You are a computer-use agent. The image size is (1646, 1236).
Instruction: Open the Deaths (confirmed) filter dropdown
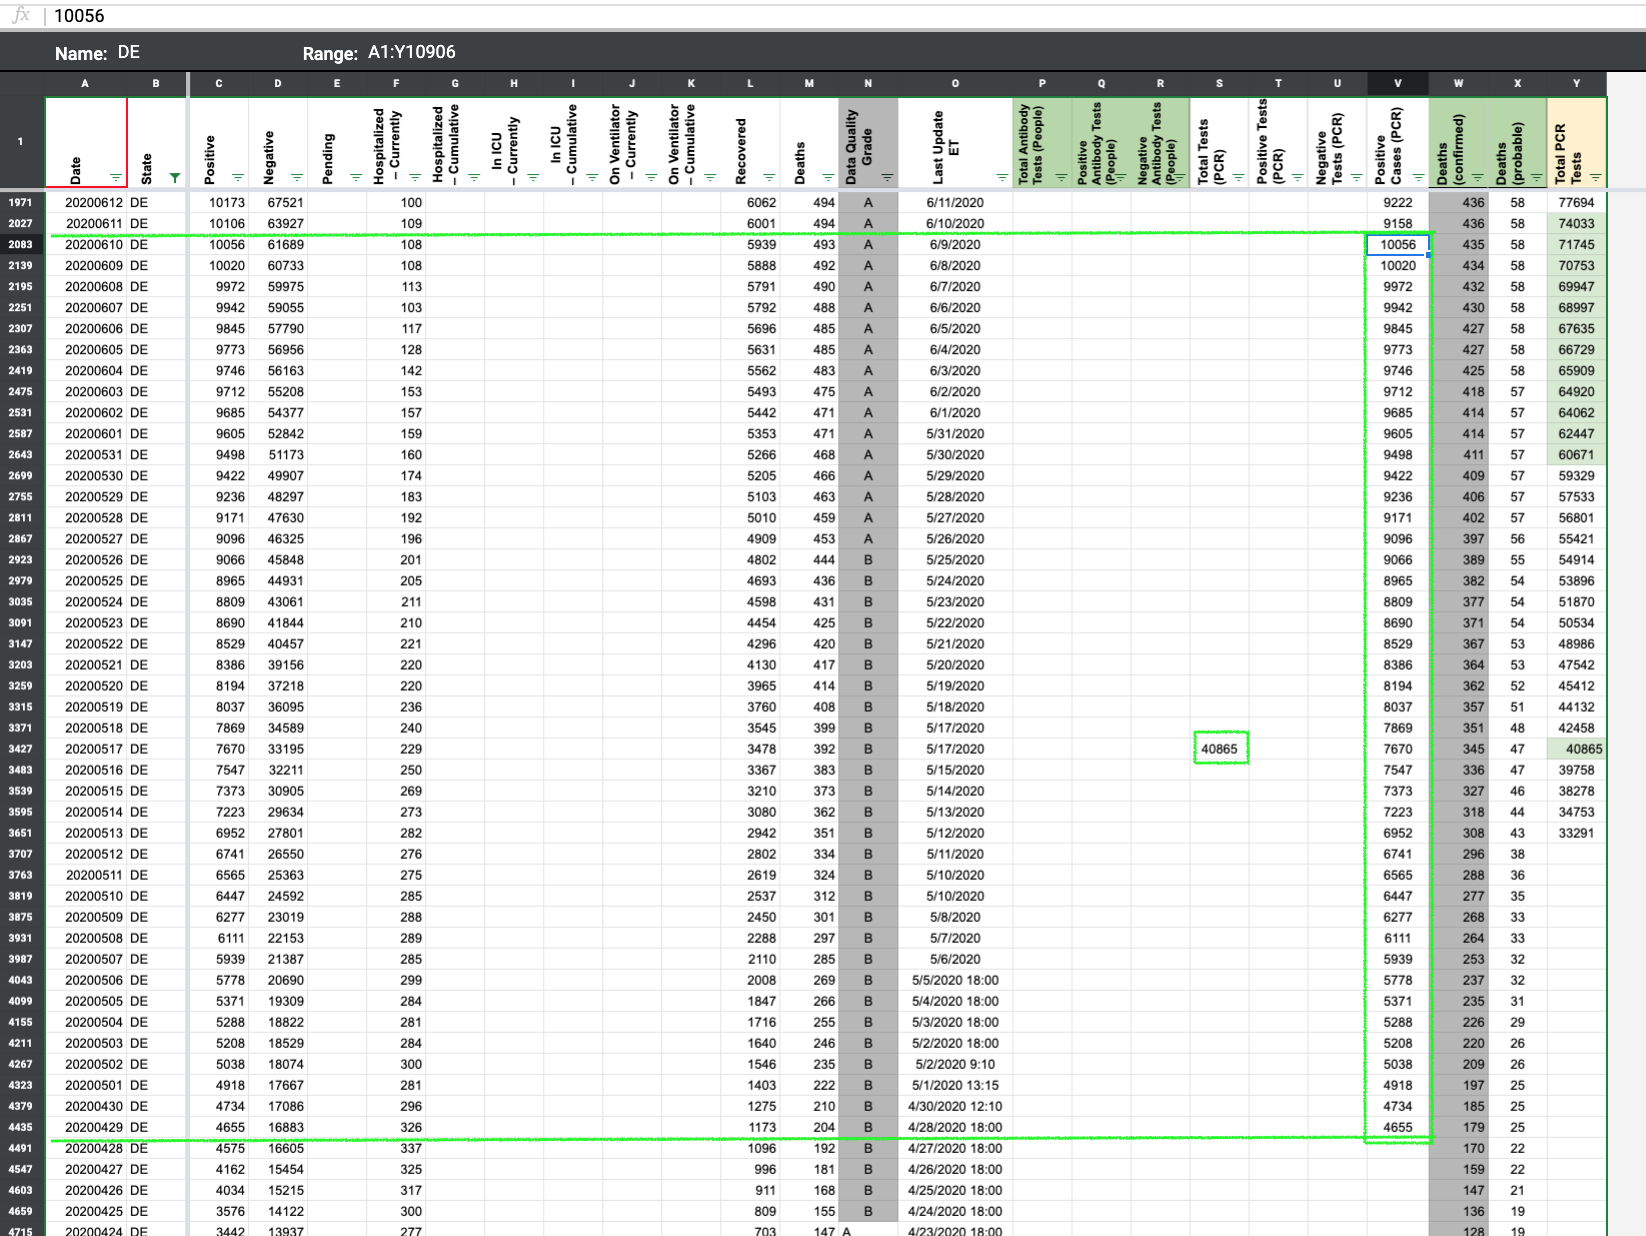coord(1477,178)
